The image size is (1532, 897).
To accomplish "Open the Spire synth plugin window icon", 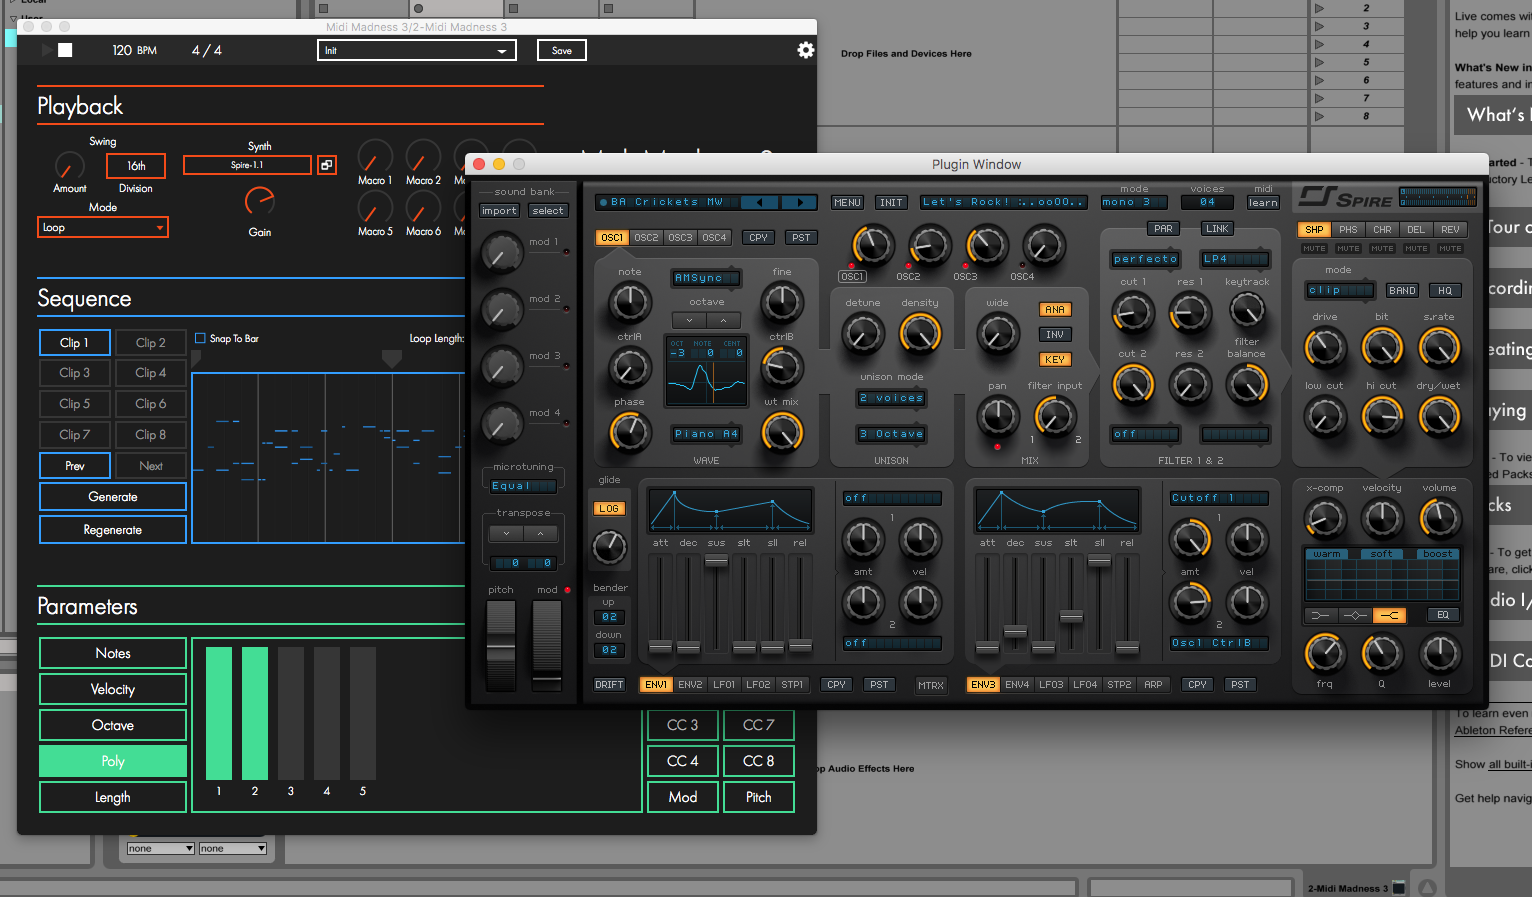I will coord(327,165).
